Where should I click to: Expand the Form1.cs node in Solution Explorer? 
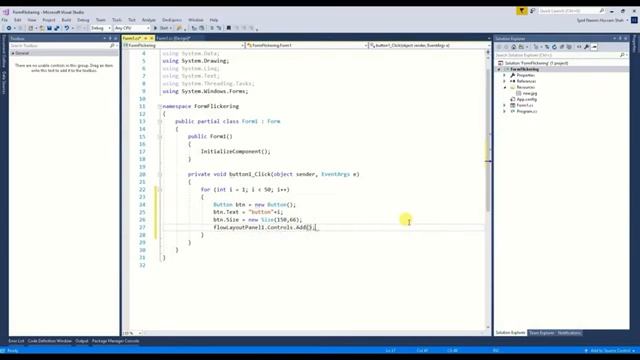(x=504, y=105)
